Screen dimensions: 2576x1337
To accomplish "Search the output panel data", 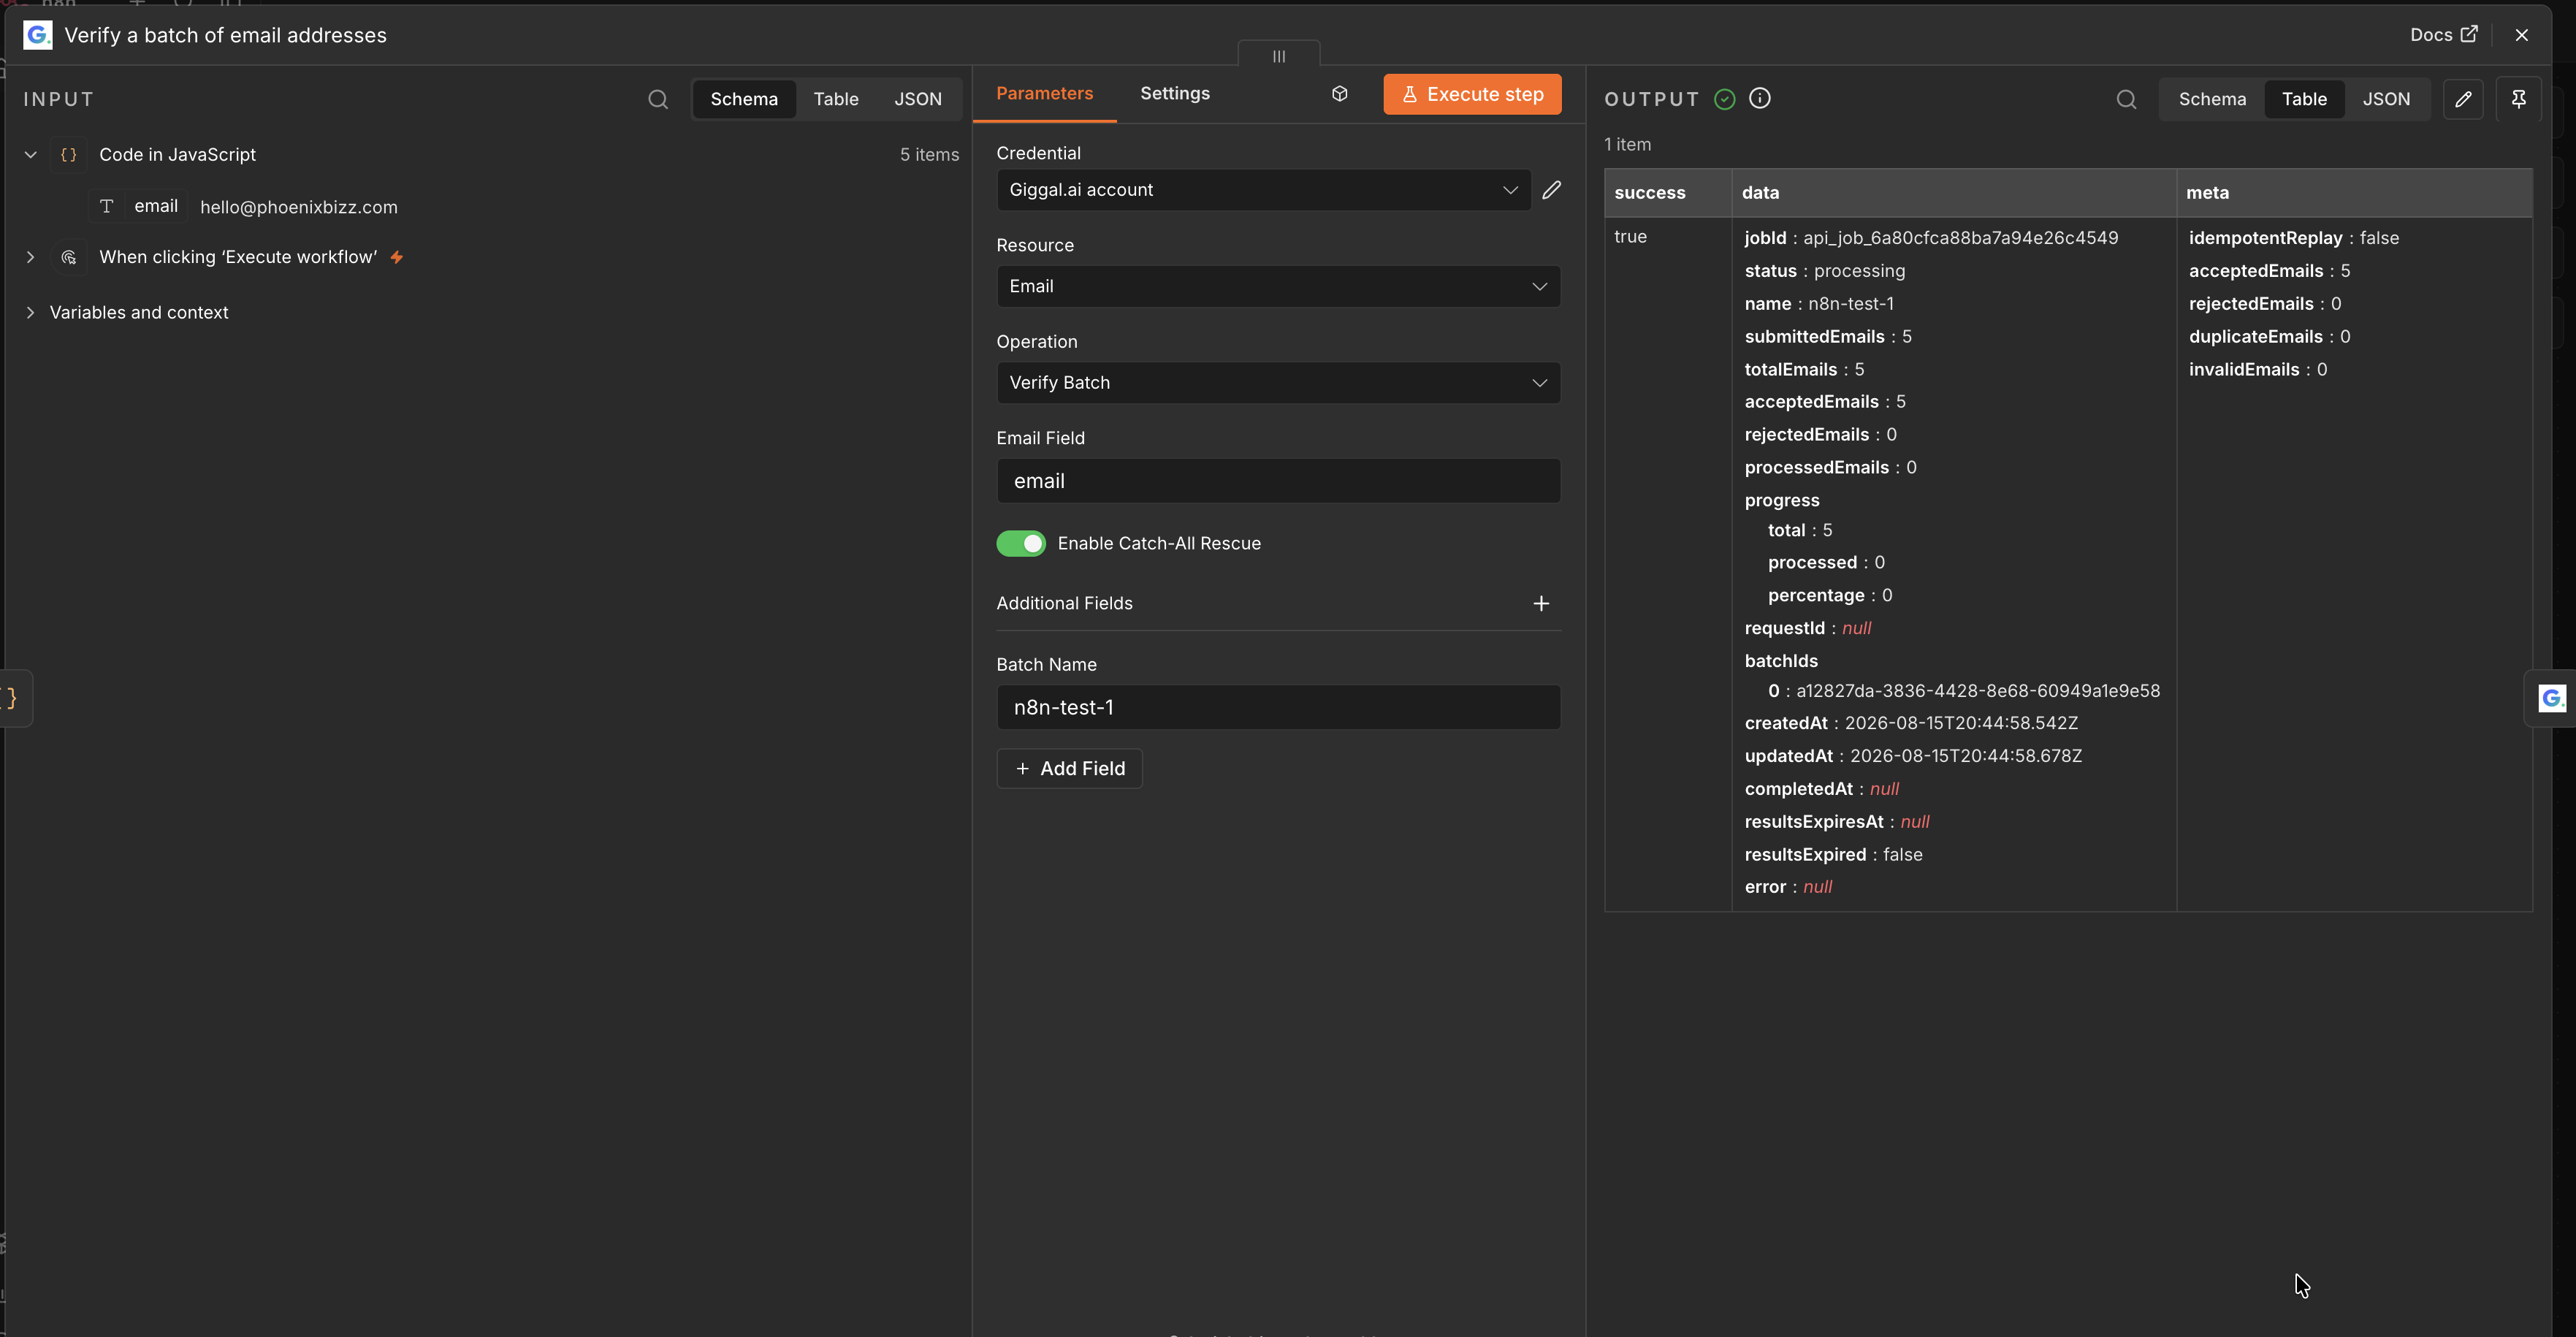I will (2126, 99).
